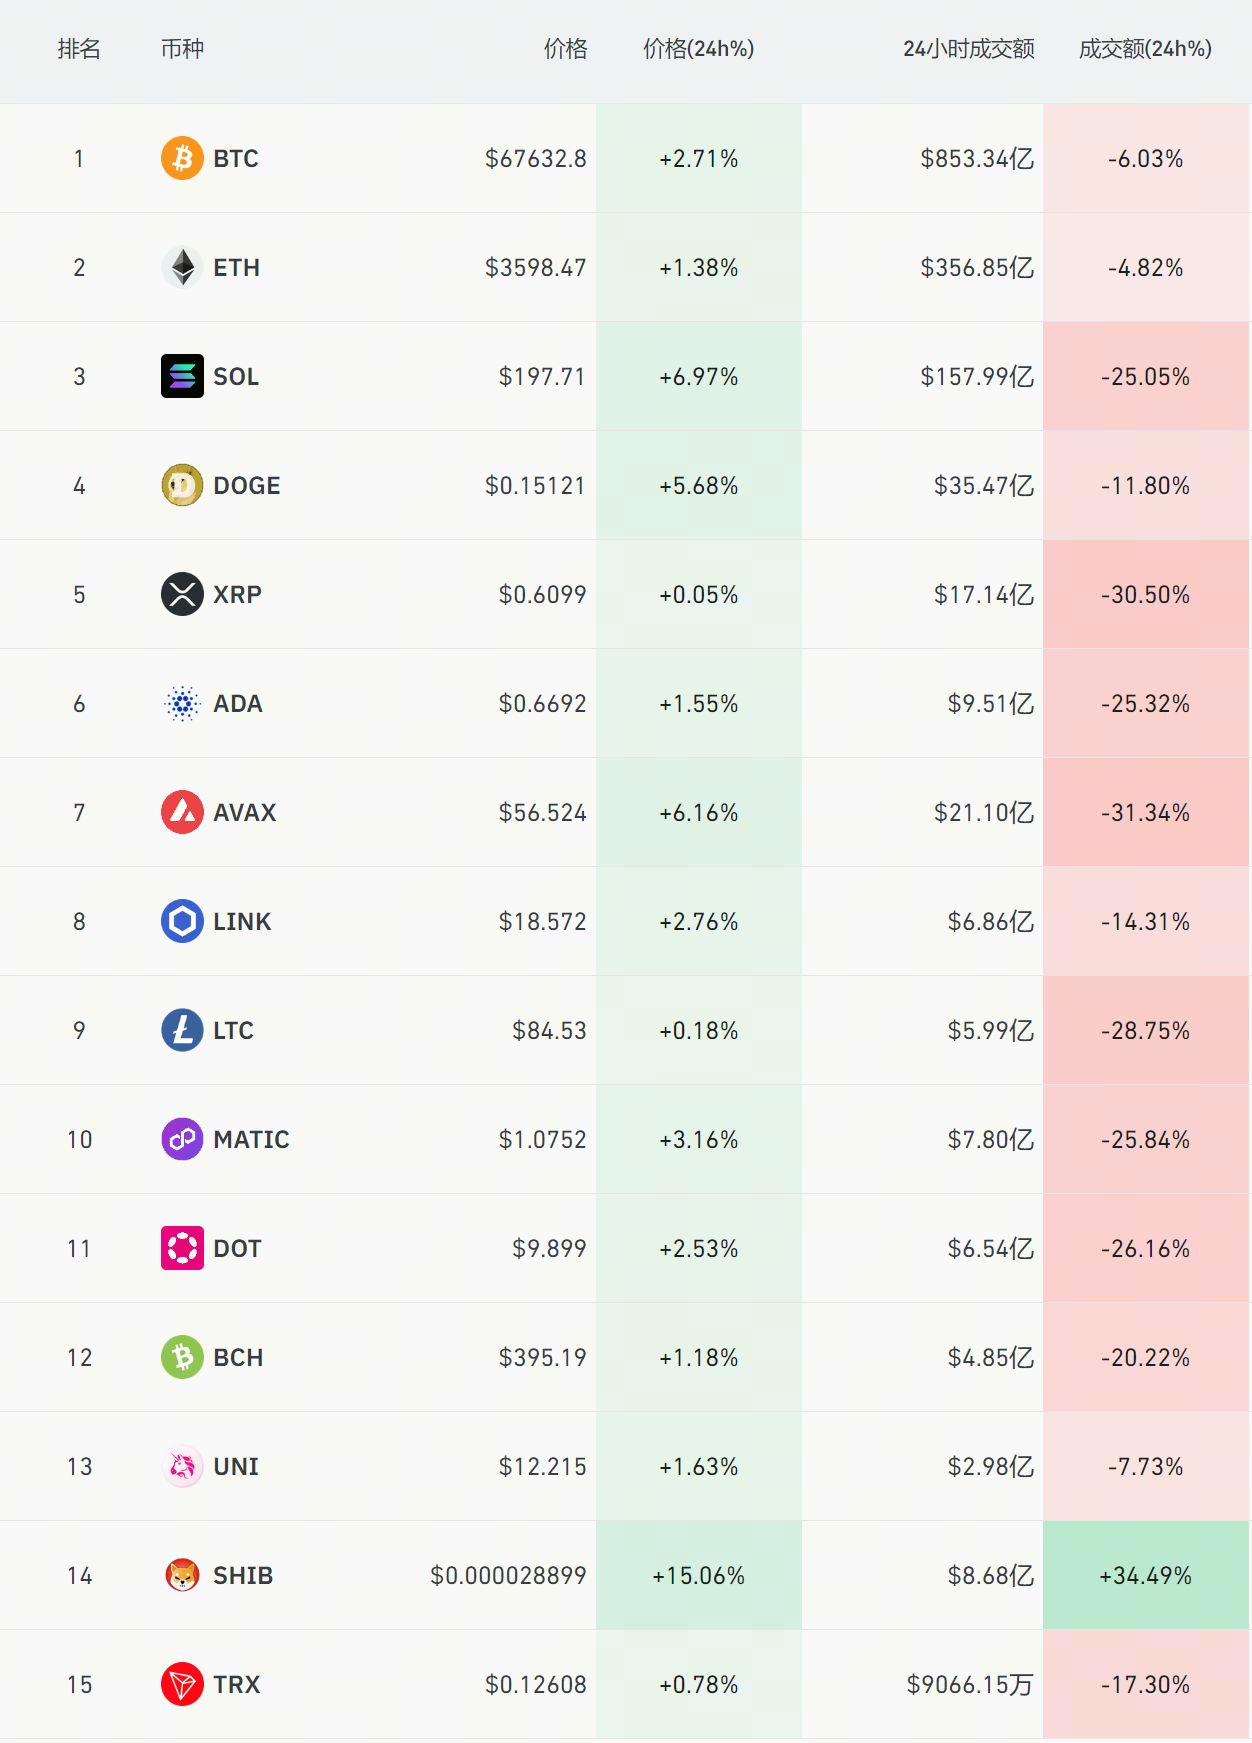
Task: Click the DOT price $9.899
Action: 549,1248
